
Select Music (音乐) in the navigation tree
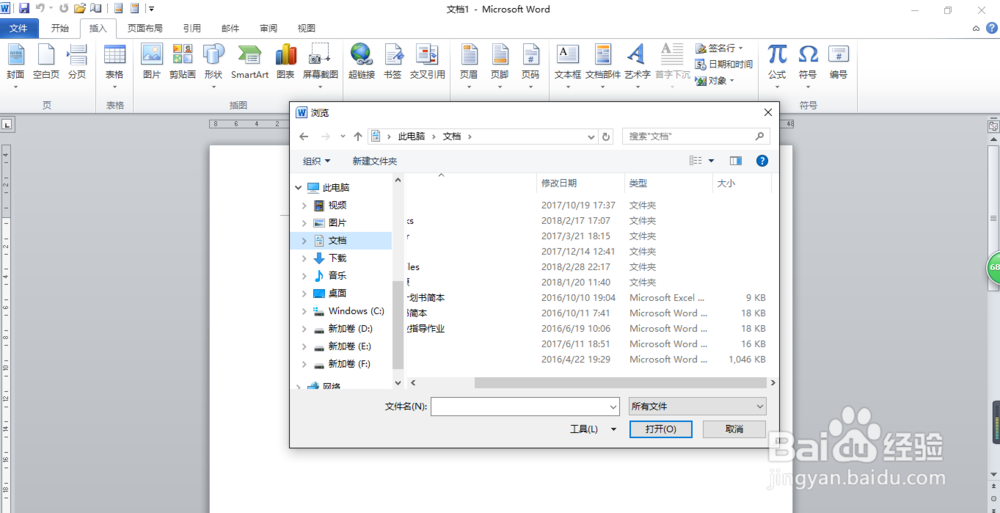coord(337,276)
